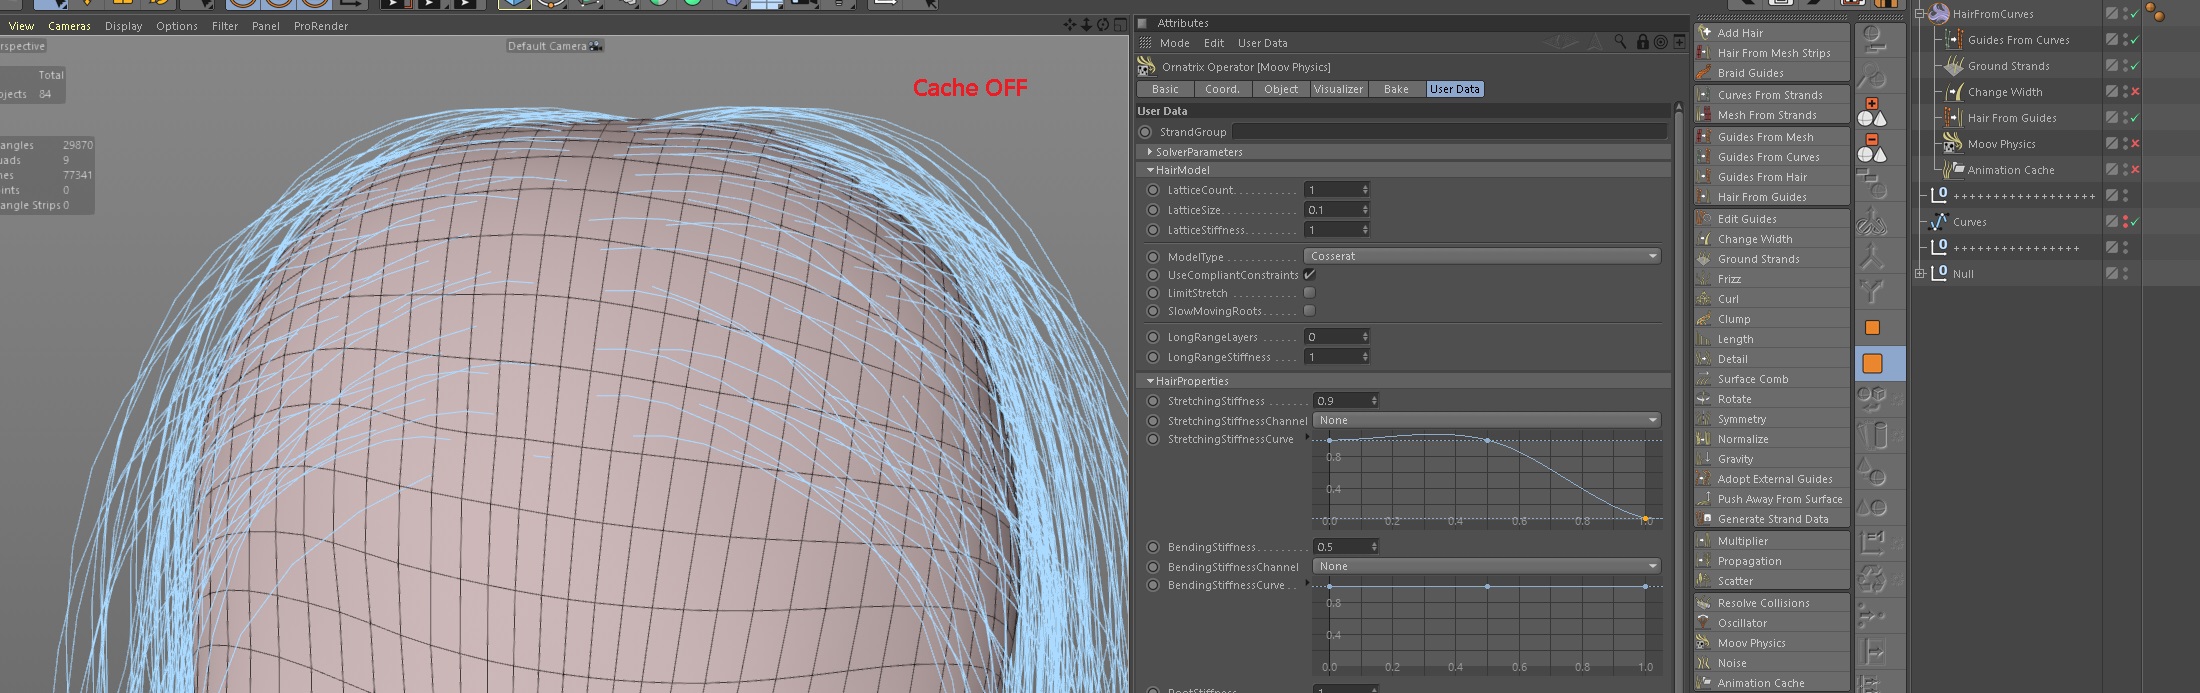Enable Animation Cache via its red X
2200x693 pixels.
pyautogui.click(x=2135, y=170)
